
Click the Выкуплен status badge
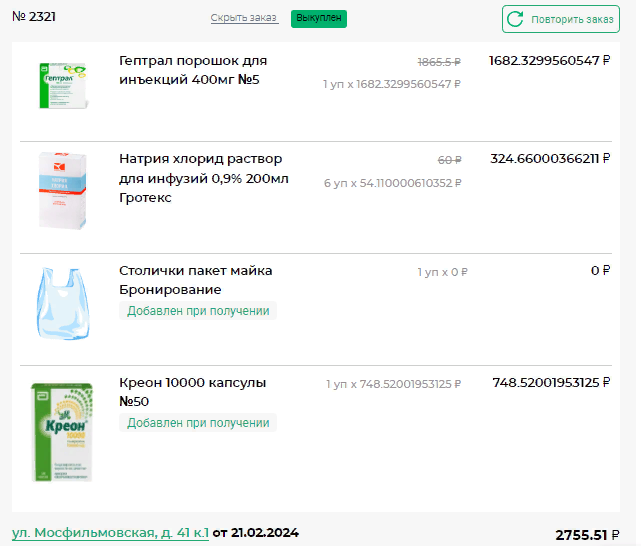319,19
